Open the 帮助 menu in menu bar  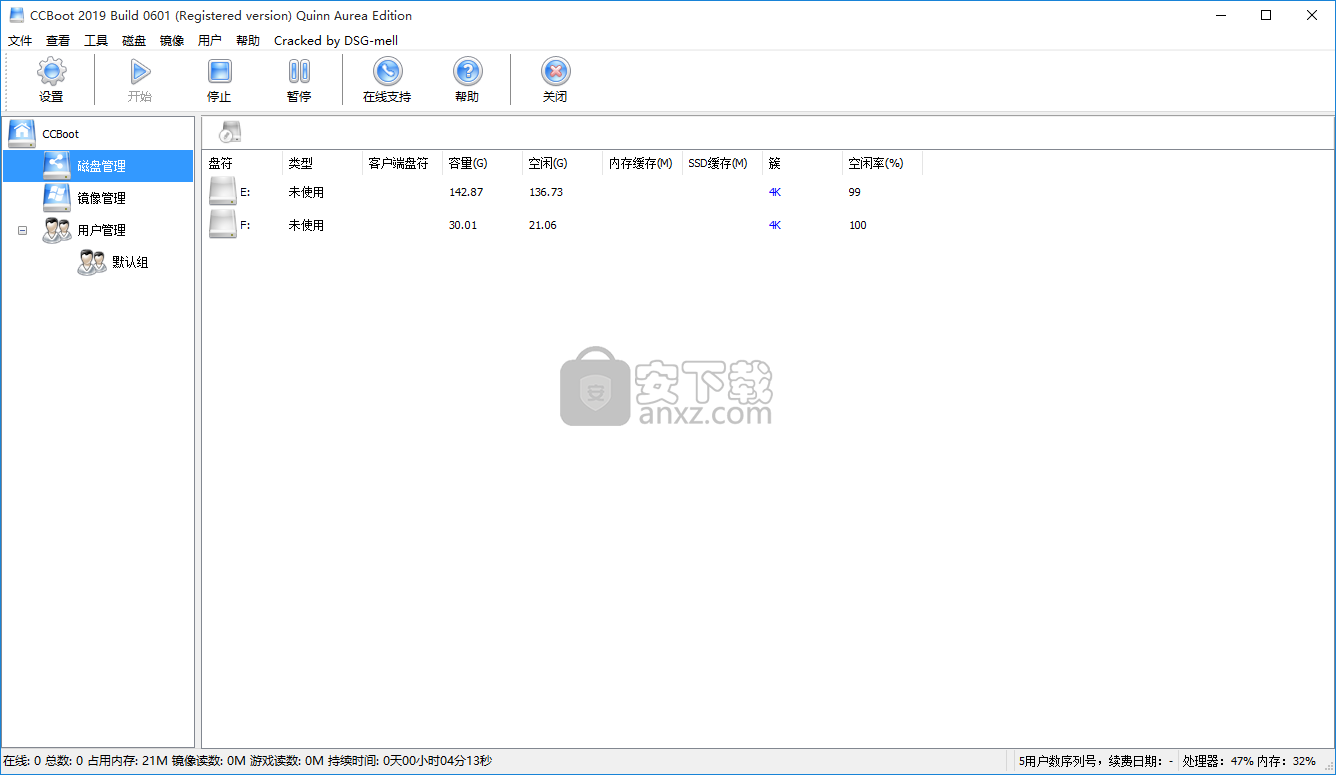[x=248, y=41]
